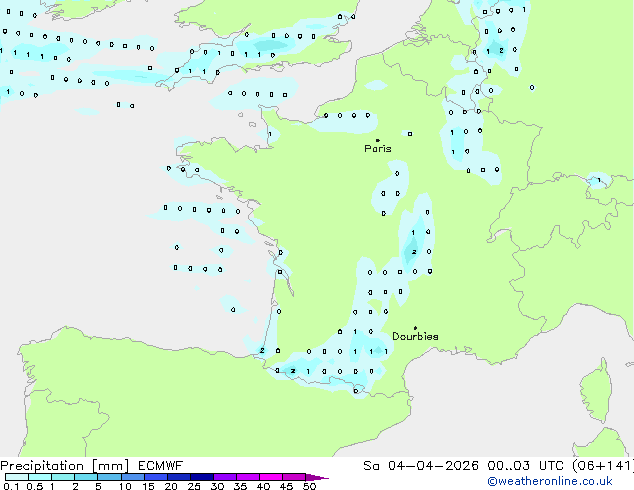Pick the purple legend swatch between 30 and 35
Image resolution: width=634 pixels, height=490 pixels.
[225, 477]
